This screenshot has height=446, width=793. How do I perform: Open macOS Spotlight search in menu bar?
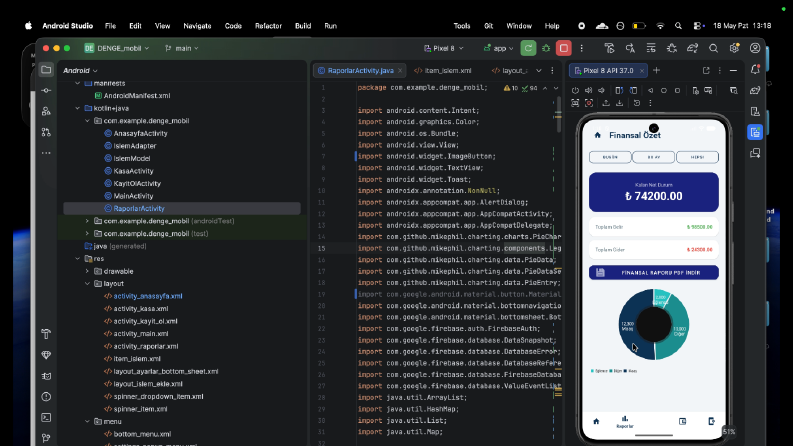[678, 26]
